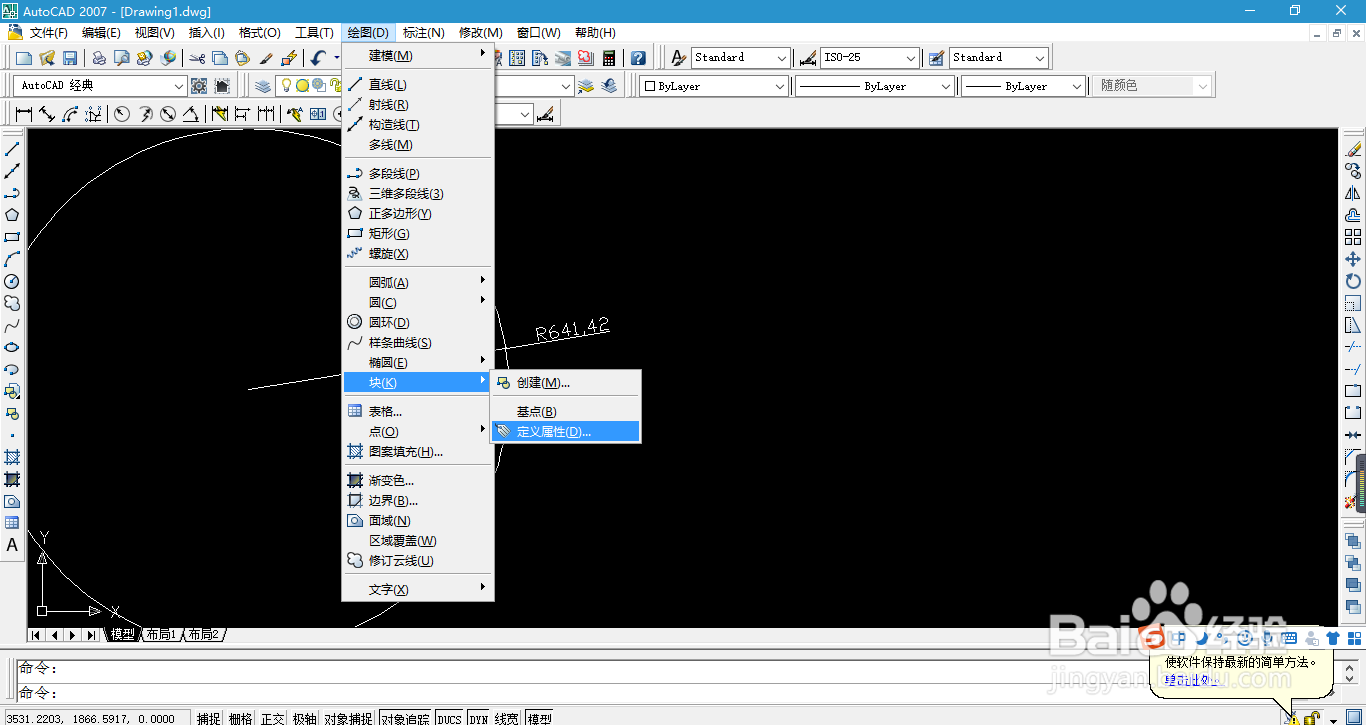Click the Match Properties brush icon
1366x725 pixels.
[x=267, y=58]
